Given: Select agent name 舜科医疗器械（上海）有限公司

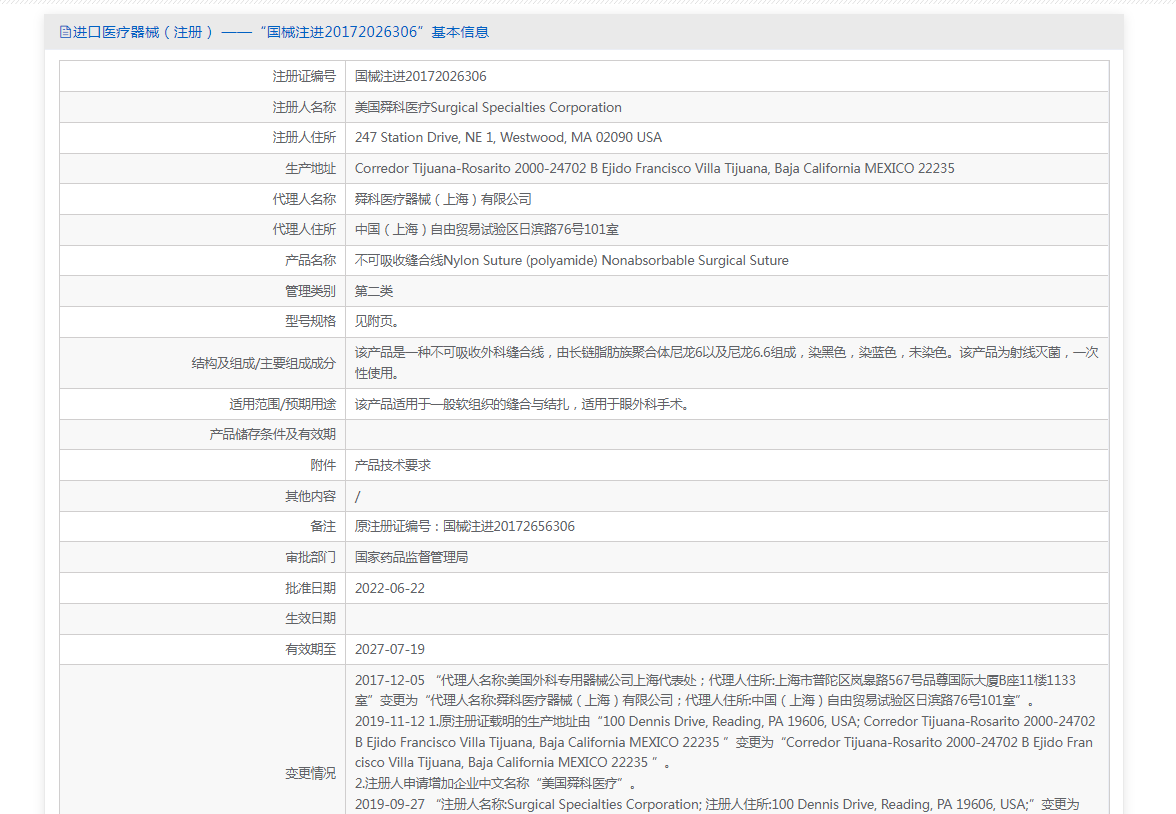Looking at the screenshot, I should (x=443, y=200).
